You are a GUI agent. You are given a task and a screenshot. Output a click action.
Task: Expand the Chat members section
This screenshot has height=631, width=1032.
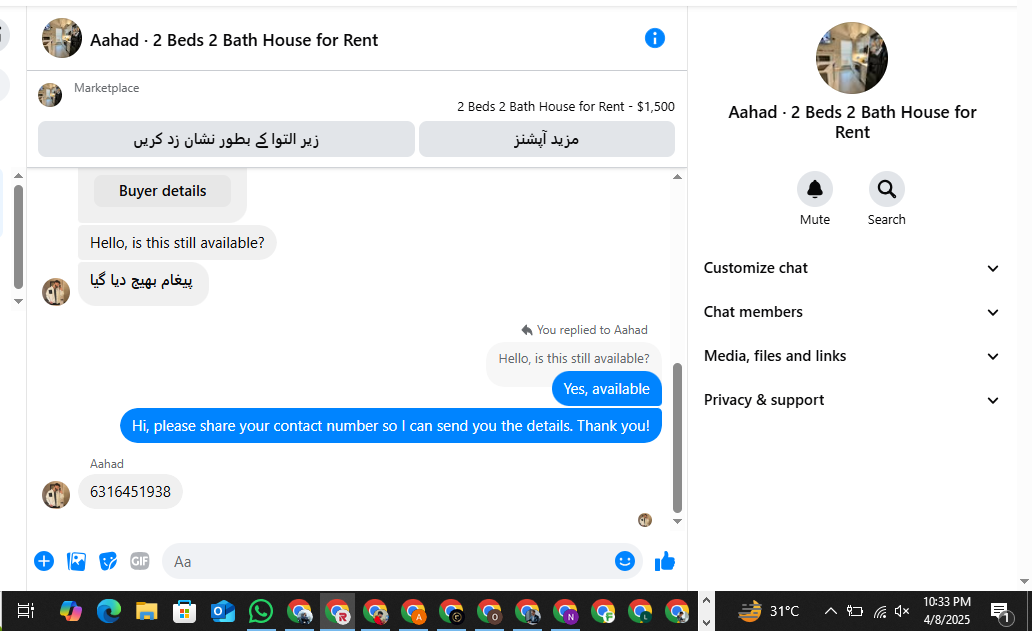coord(851,312)
